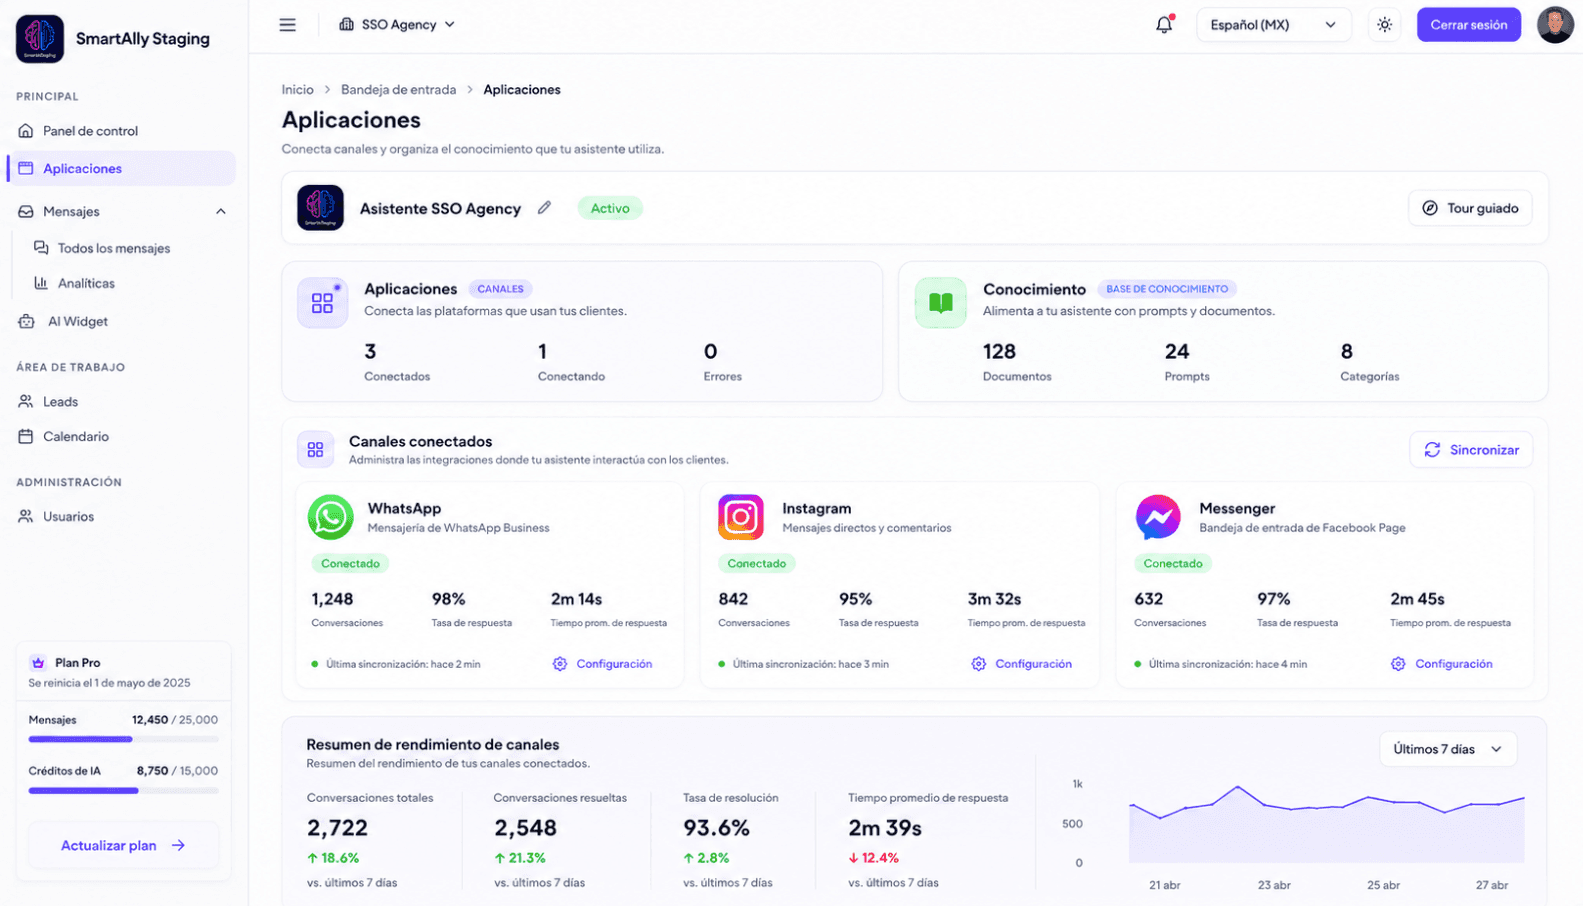
Task: Click Instagram 3m 32s response time
Action: coord(994,599)
